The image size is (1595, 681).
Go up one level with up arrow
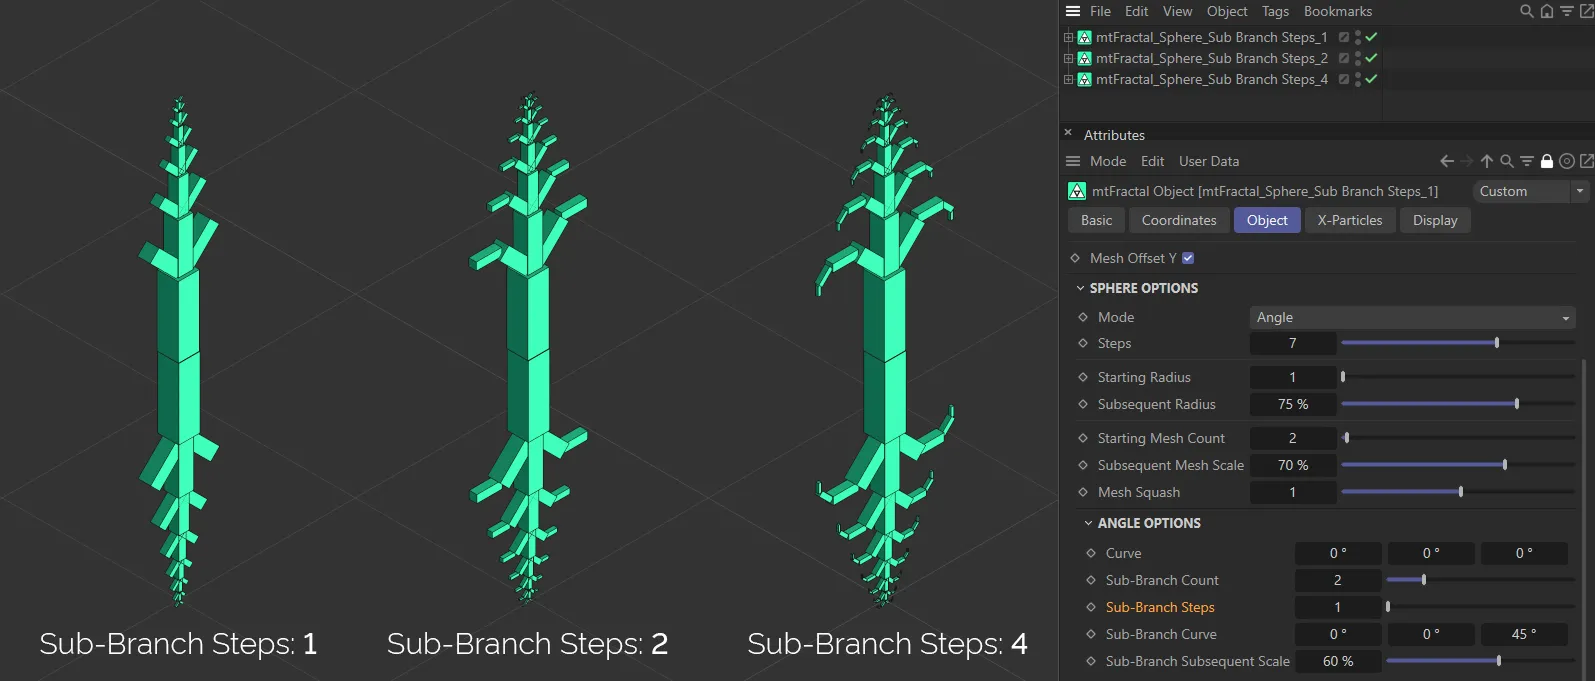[1487, 161]
